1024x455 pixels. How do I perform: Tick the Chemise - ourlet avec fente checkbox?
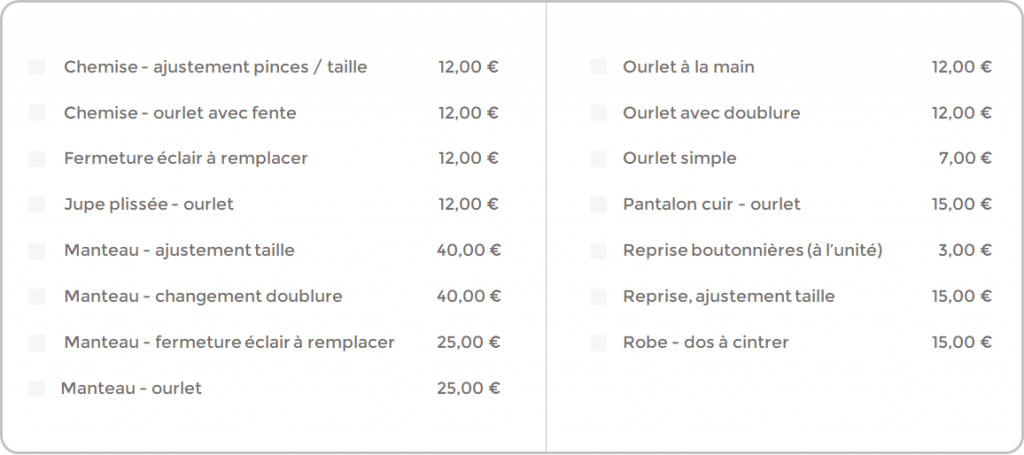pos(37,113)
